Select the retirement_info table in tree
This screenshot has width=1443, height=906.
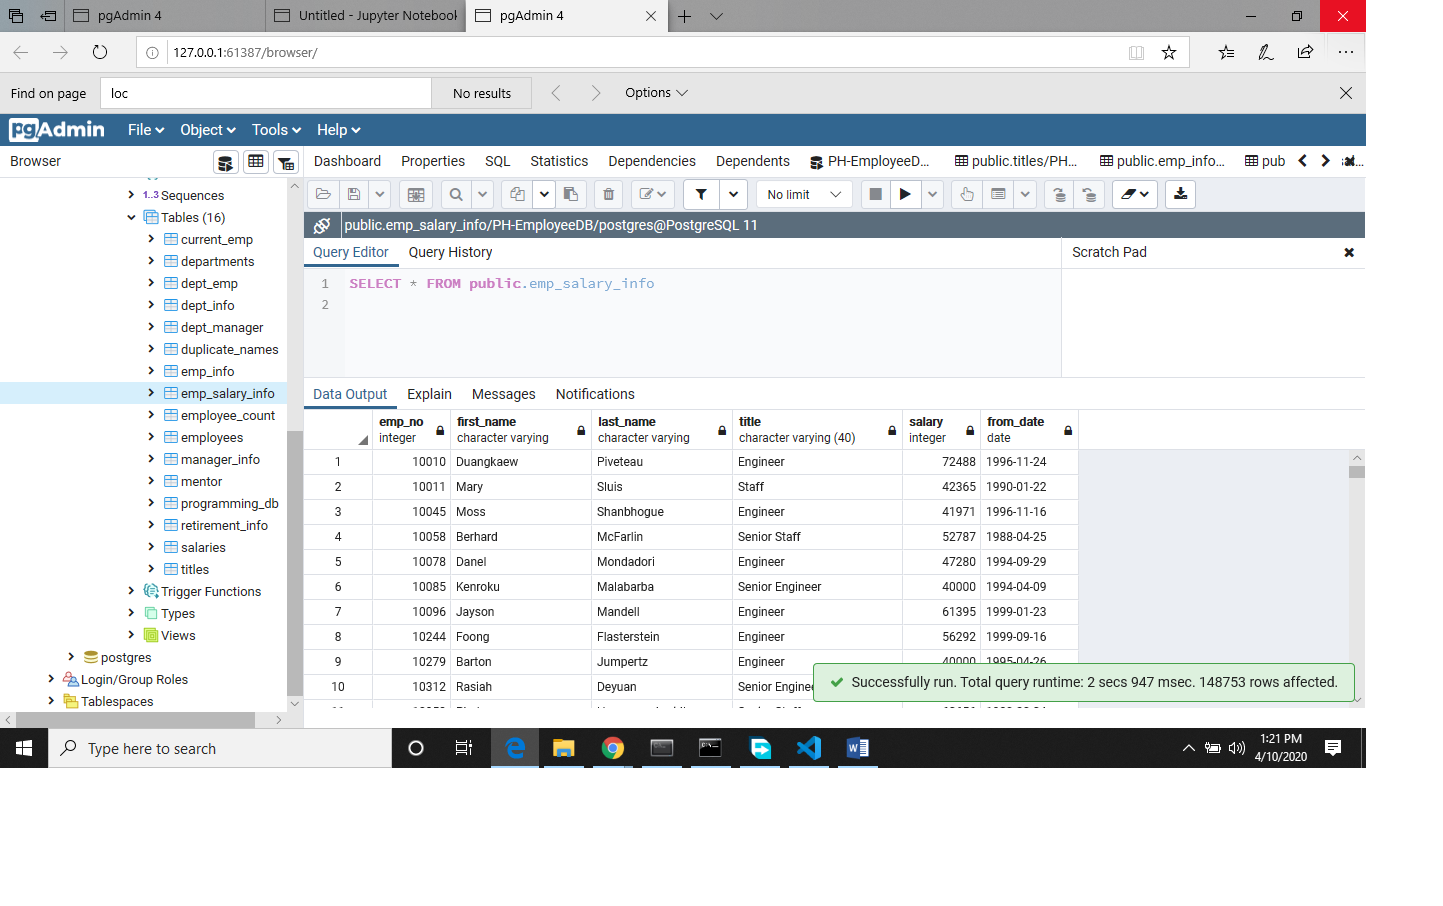[x=224, y=525]
